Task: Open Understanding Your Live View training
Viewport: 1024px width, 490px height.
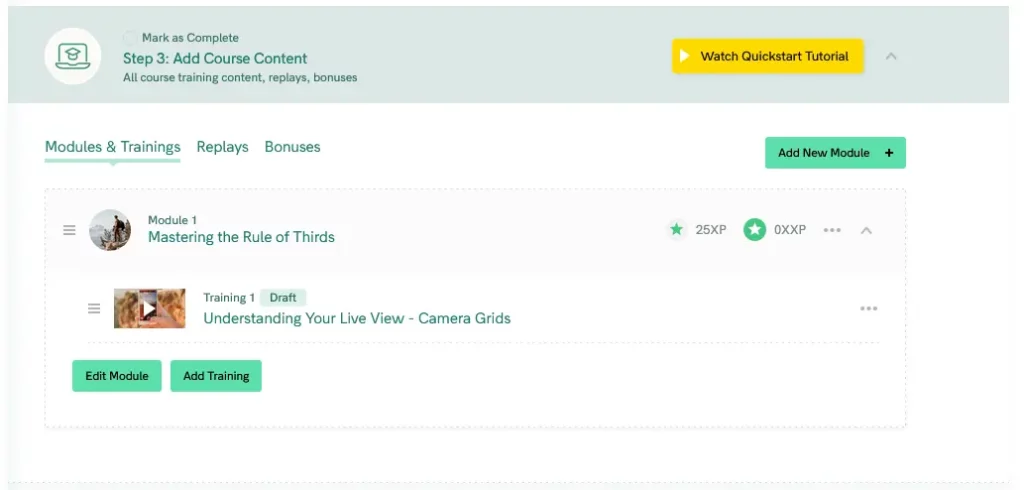Action: [357, 319]
